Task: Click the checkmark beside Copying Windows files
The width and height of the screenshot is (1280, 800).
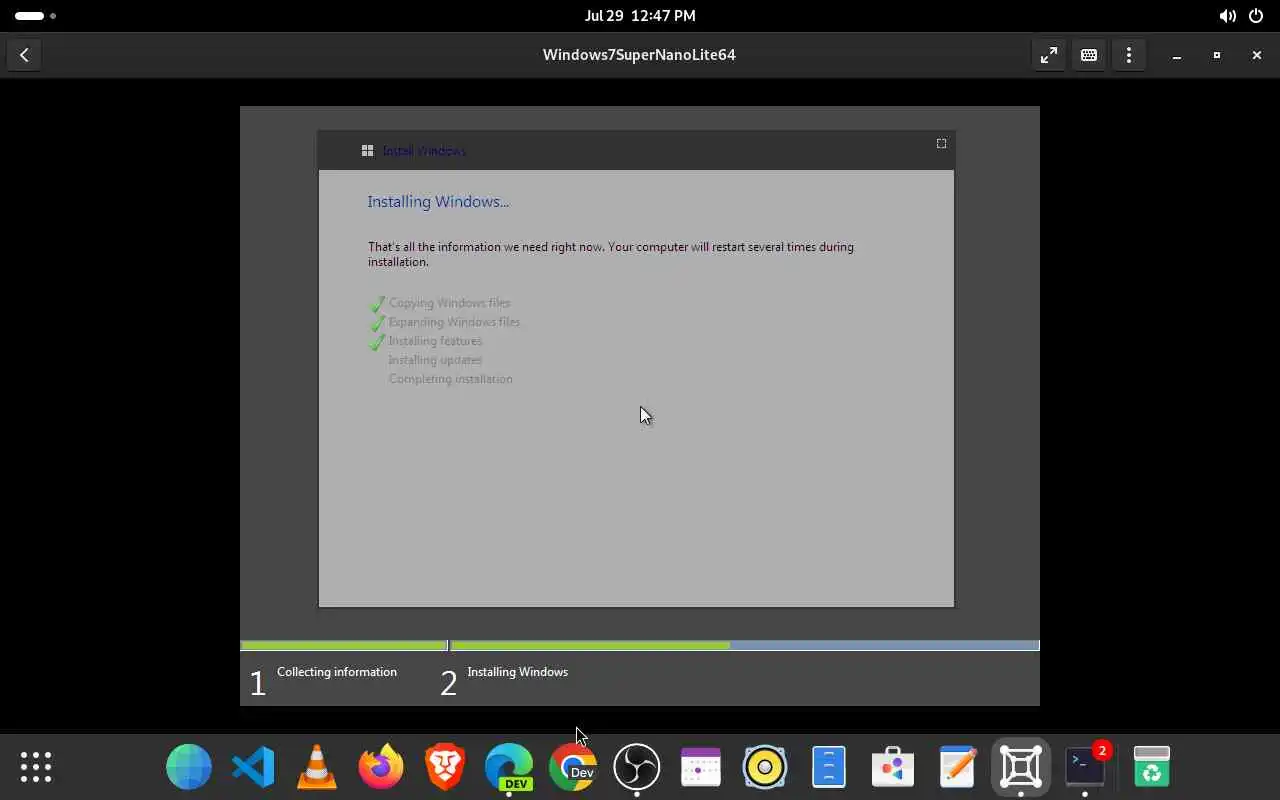Action: coord(377,303)
